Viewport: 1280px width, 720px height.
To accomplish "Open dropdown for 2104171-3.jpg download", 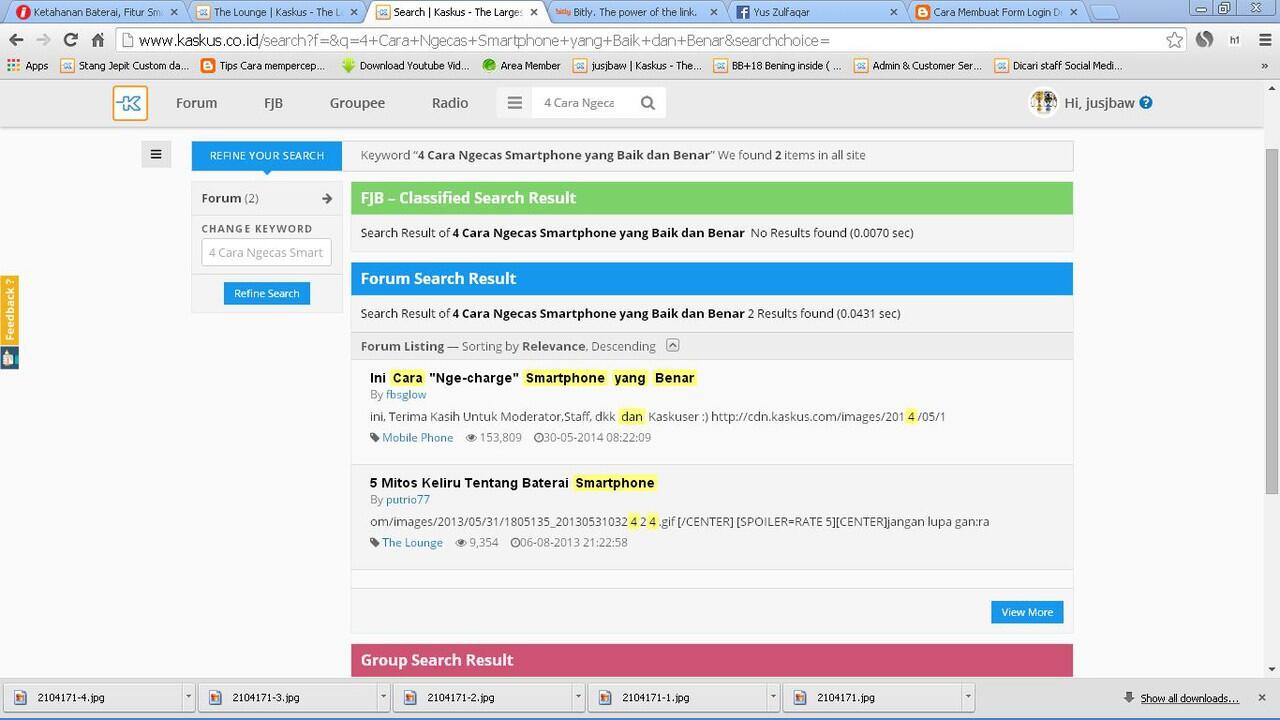I will [x=383, y=697].
